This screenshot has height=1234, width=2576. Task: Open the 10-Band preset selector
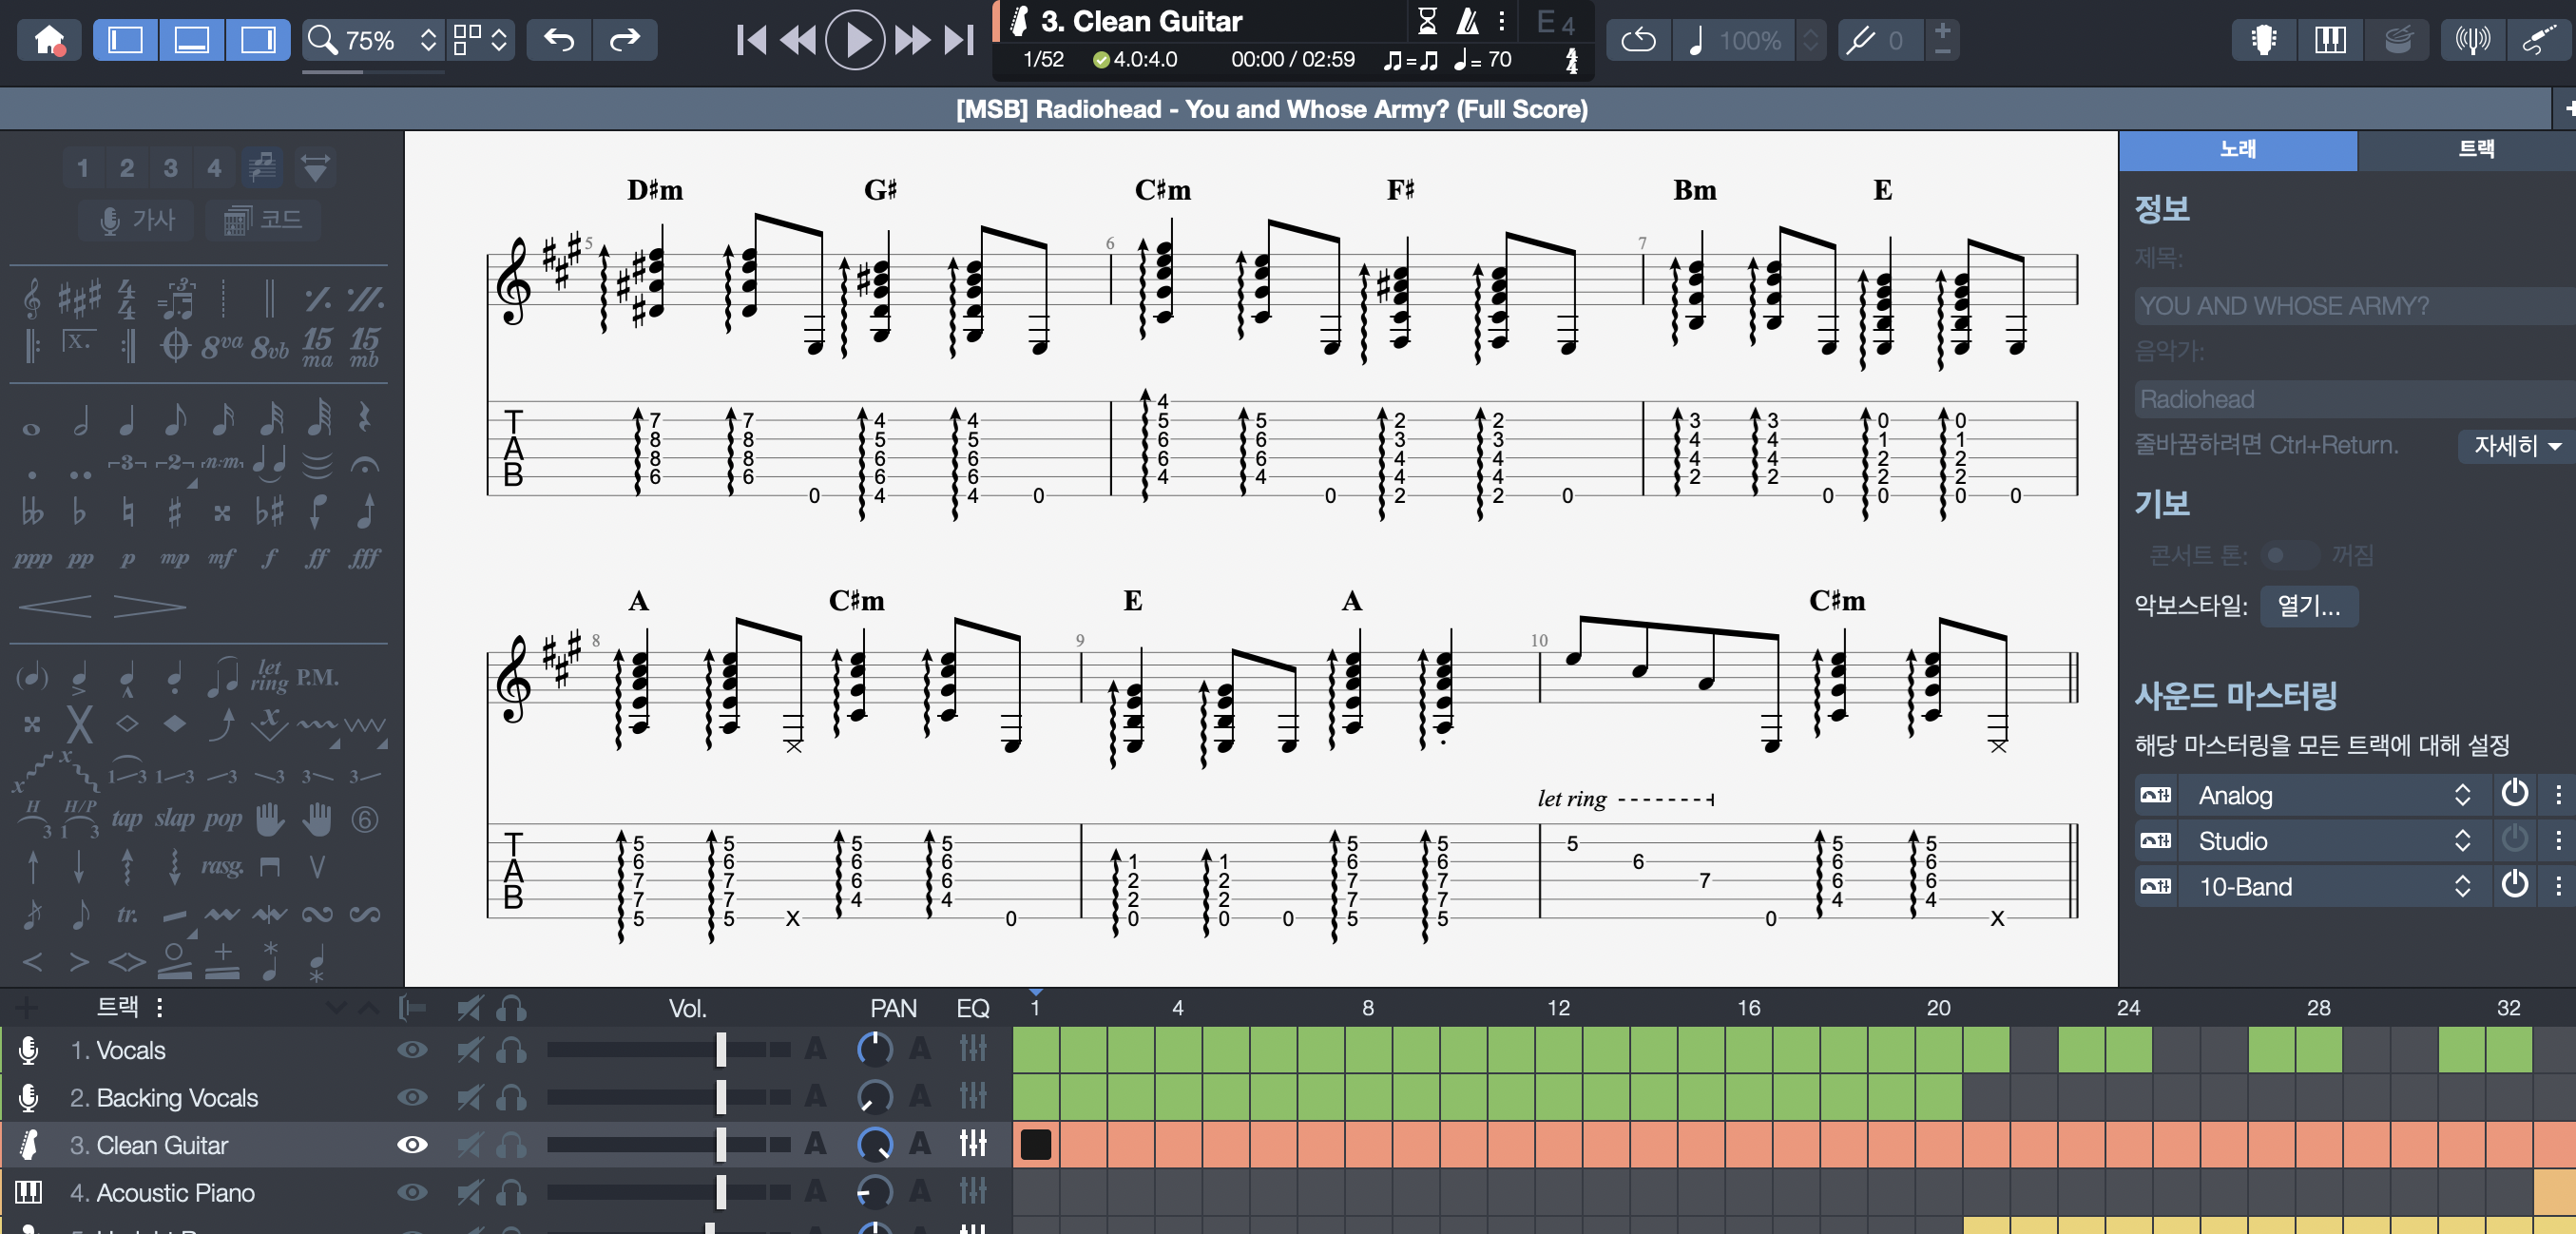(x=2462, y=886)
